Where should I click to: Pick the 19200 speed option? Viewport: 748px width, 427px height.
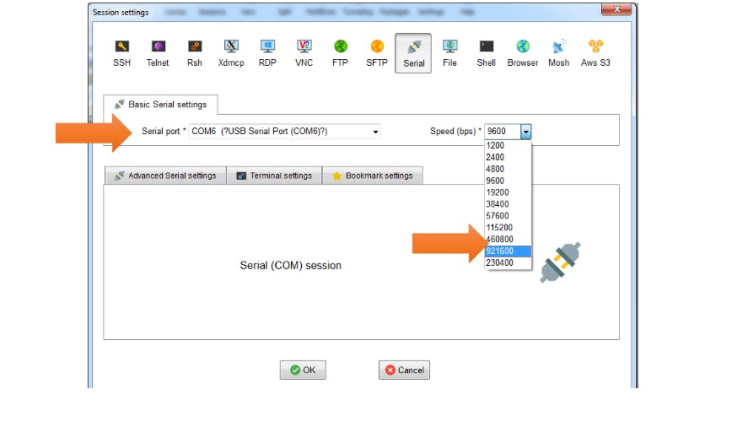pyautogui.click(x=508, y=192)
